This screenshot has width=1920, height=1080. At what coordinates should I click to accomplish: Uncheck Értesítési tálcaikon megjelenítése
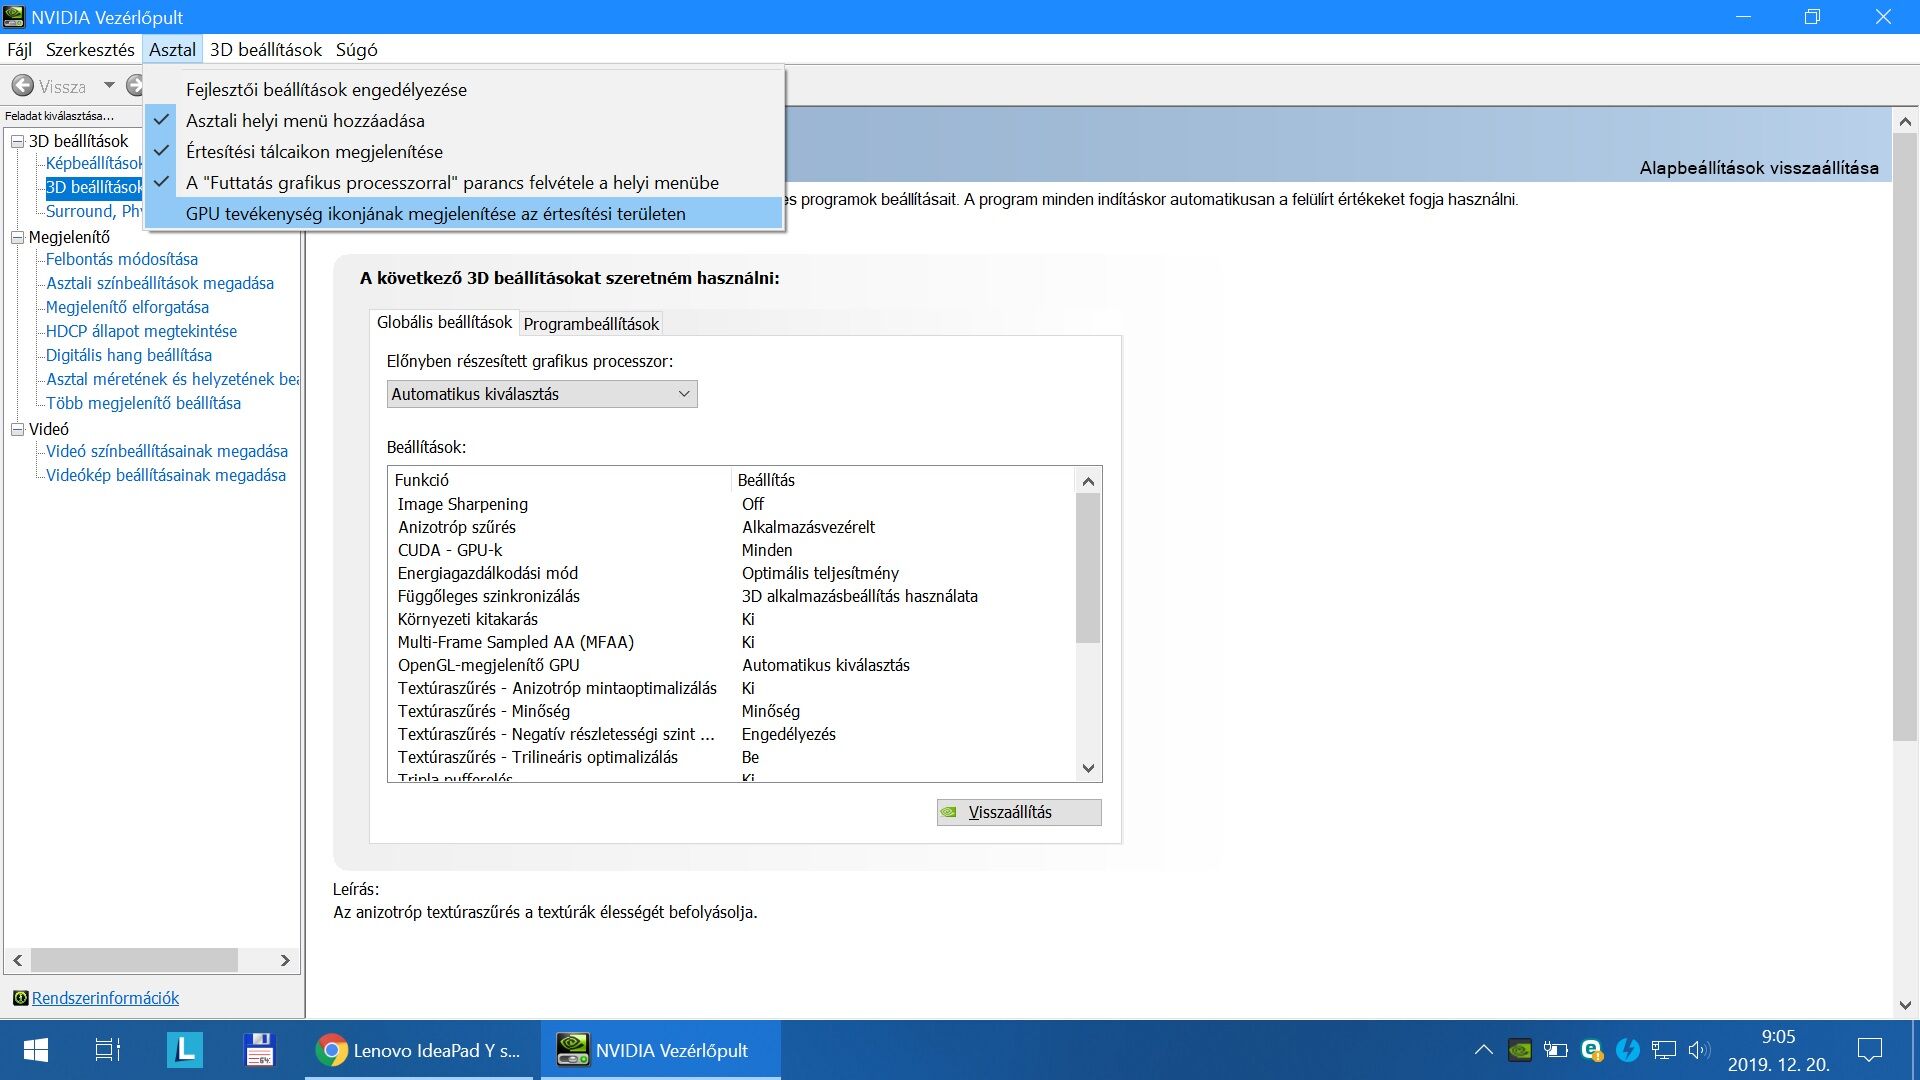click(464, 152)
